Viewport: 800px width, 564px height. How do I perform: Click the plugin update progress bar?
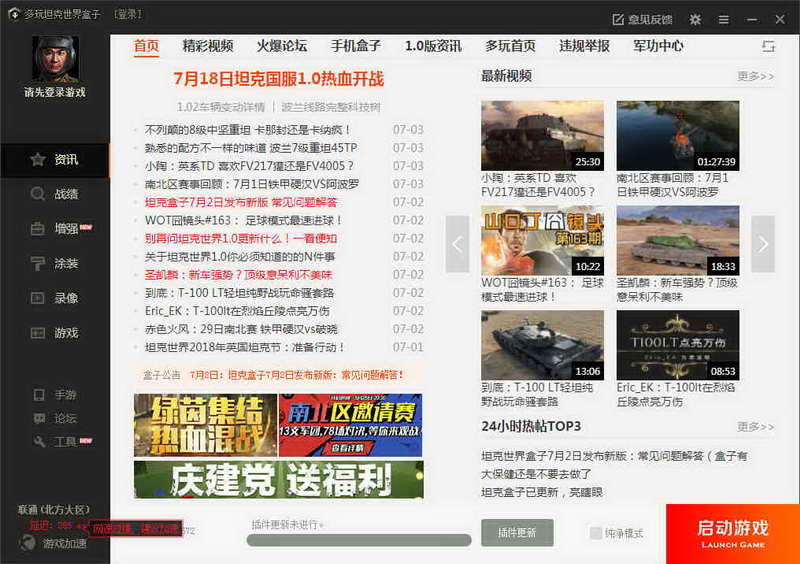359,540
